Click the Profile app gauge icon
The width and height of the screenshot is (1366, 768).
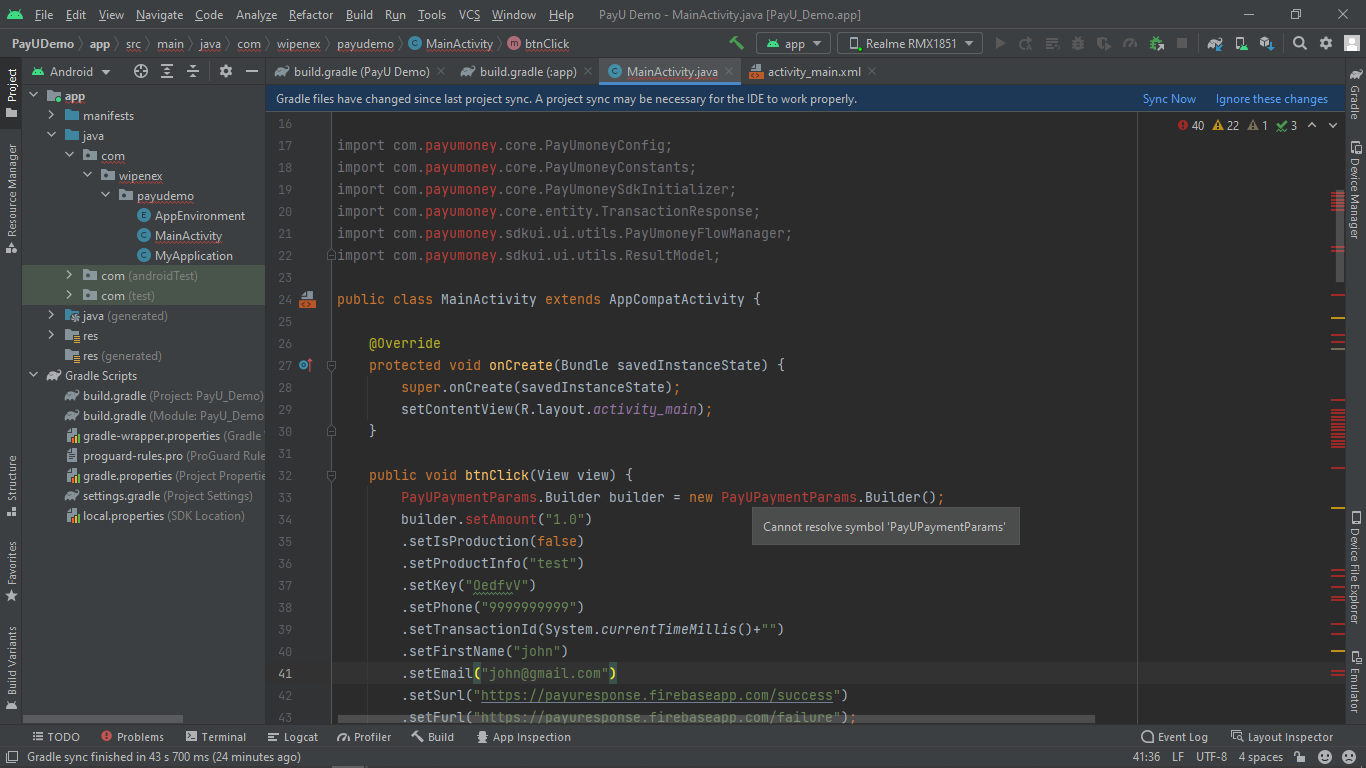point(1130,43)
